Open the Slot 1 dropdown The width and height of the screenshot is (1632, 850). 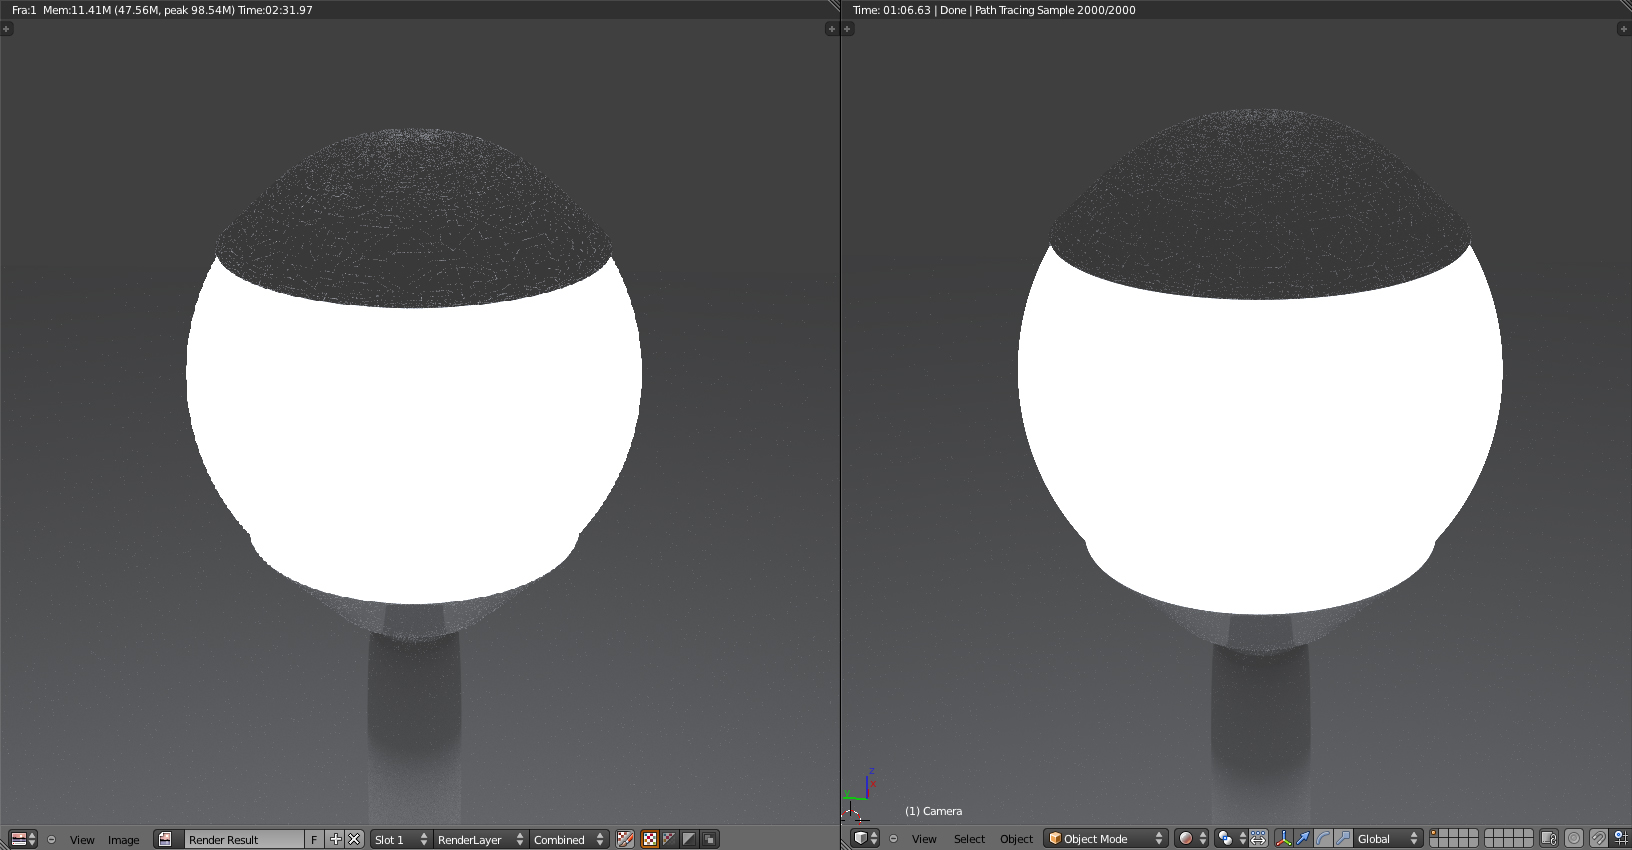coord(400,839)
